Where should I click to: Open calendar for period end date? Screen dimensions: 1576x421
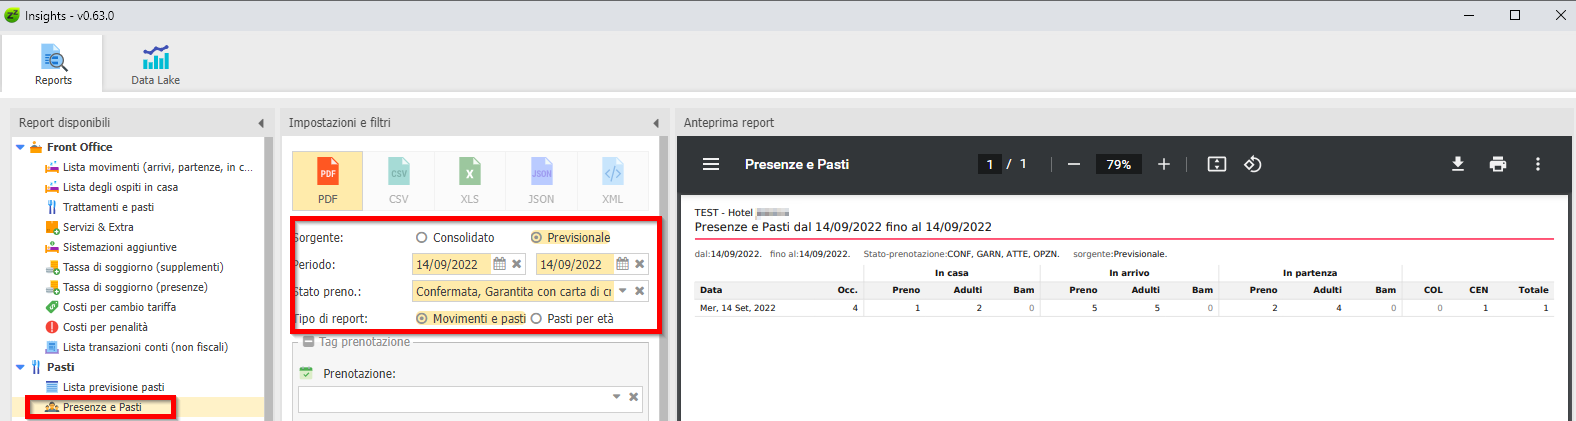[x=622, y=265]
